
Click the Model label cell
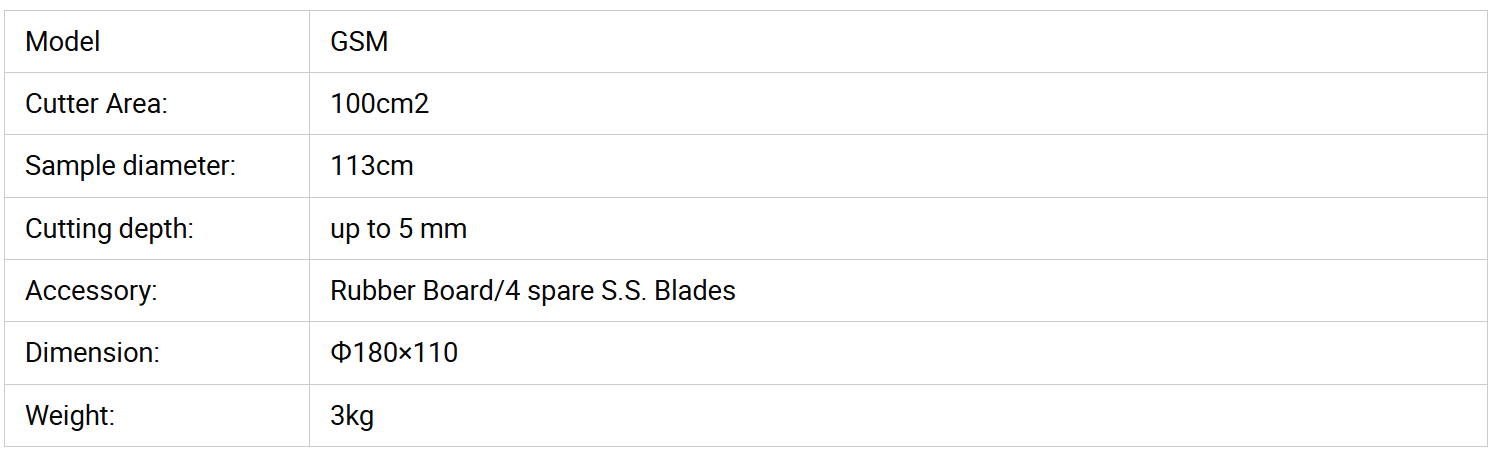[x=62, y=42]
